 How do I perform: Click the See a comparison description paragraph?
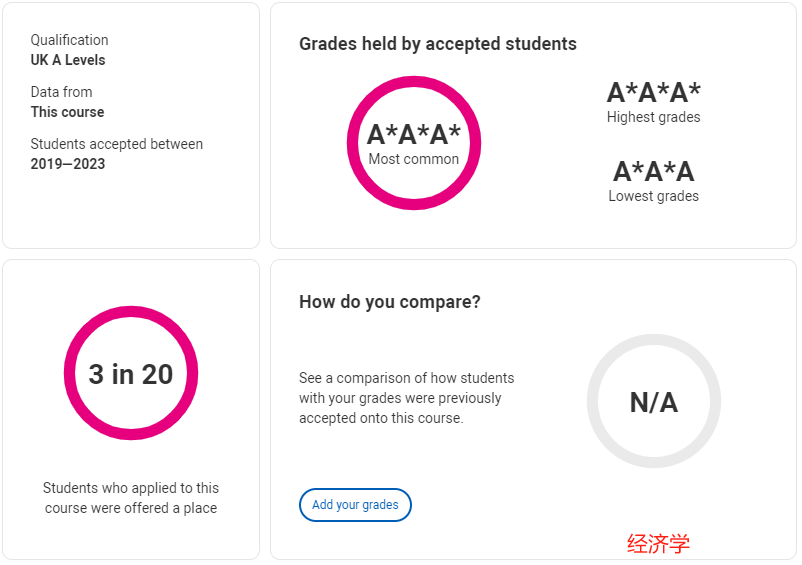point(407,398)
